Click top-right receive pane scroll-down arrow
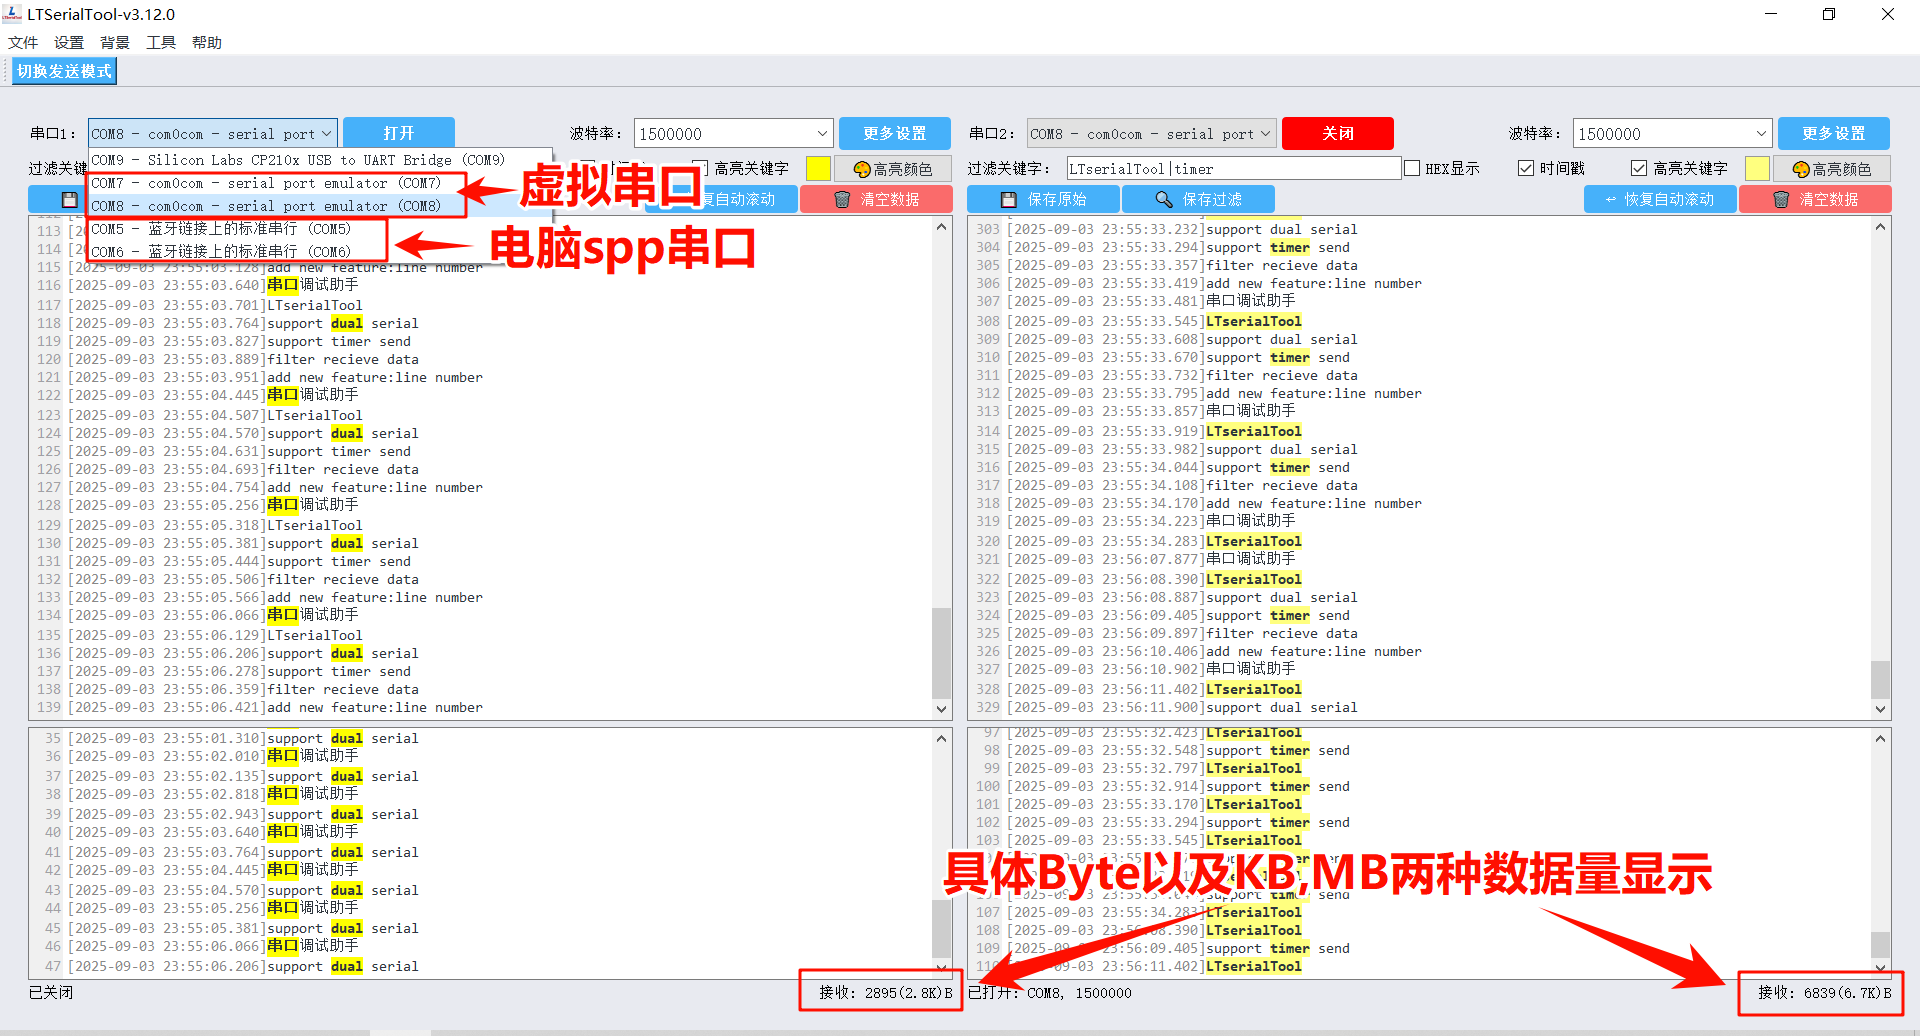The width and height of the screenshot is (1920, 1036). coord(1880,709)
